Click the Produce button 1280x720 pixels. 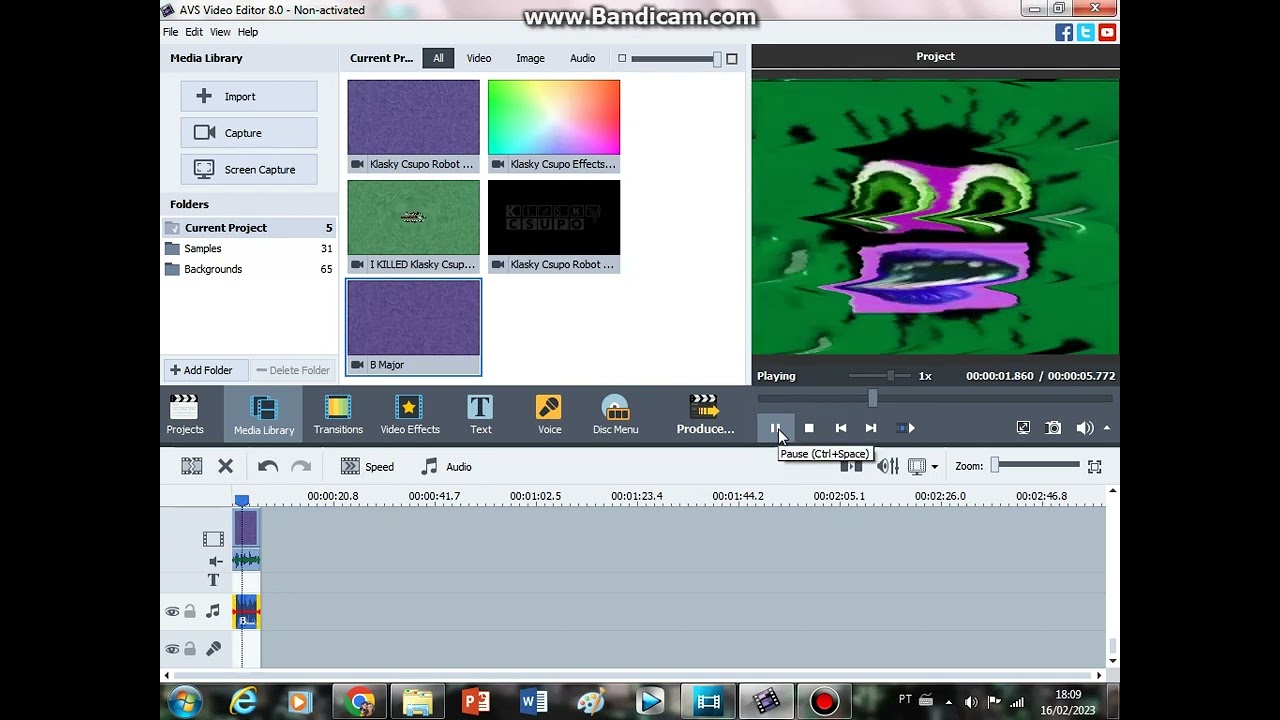coord(705,414)
